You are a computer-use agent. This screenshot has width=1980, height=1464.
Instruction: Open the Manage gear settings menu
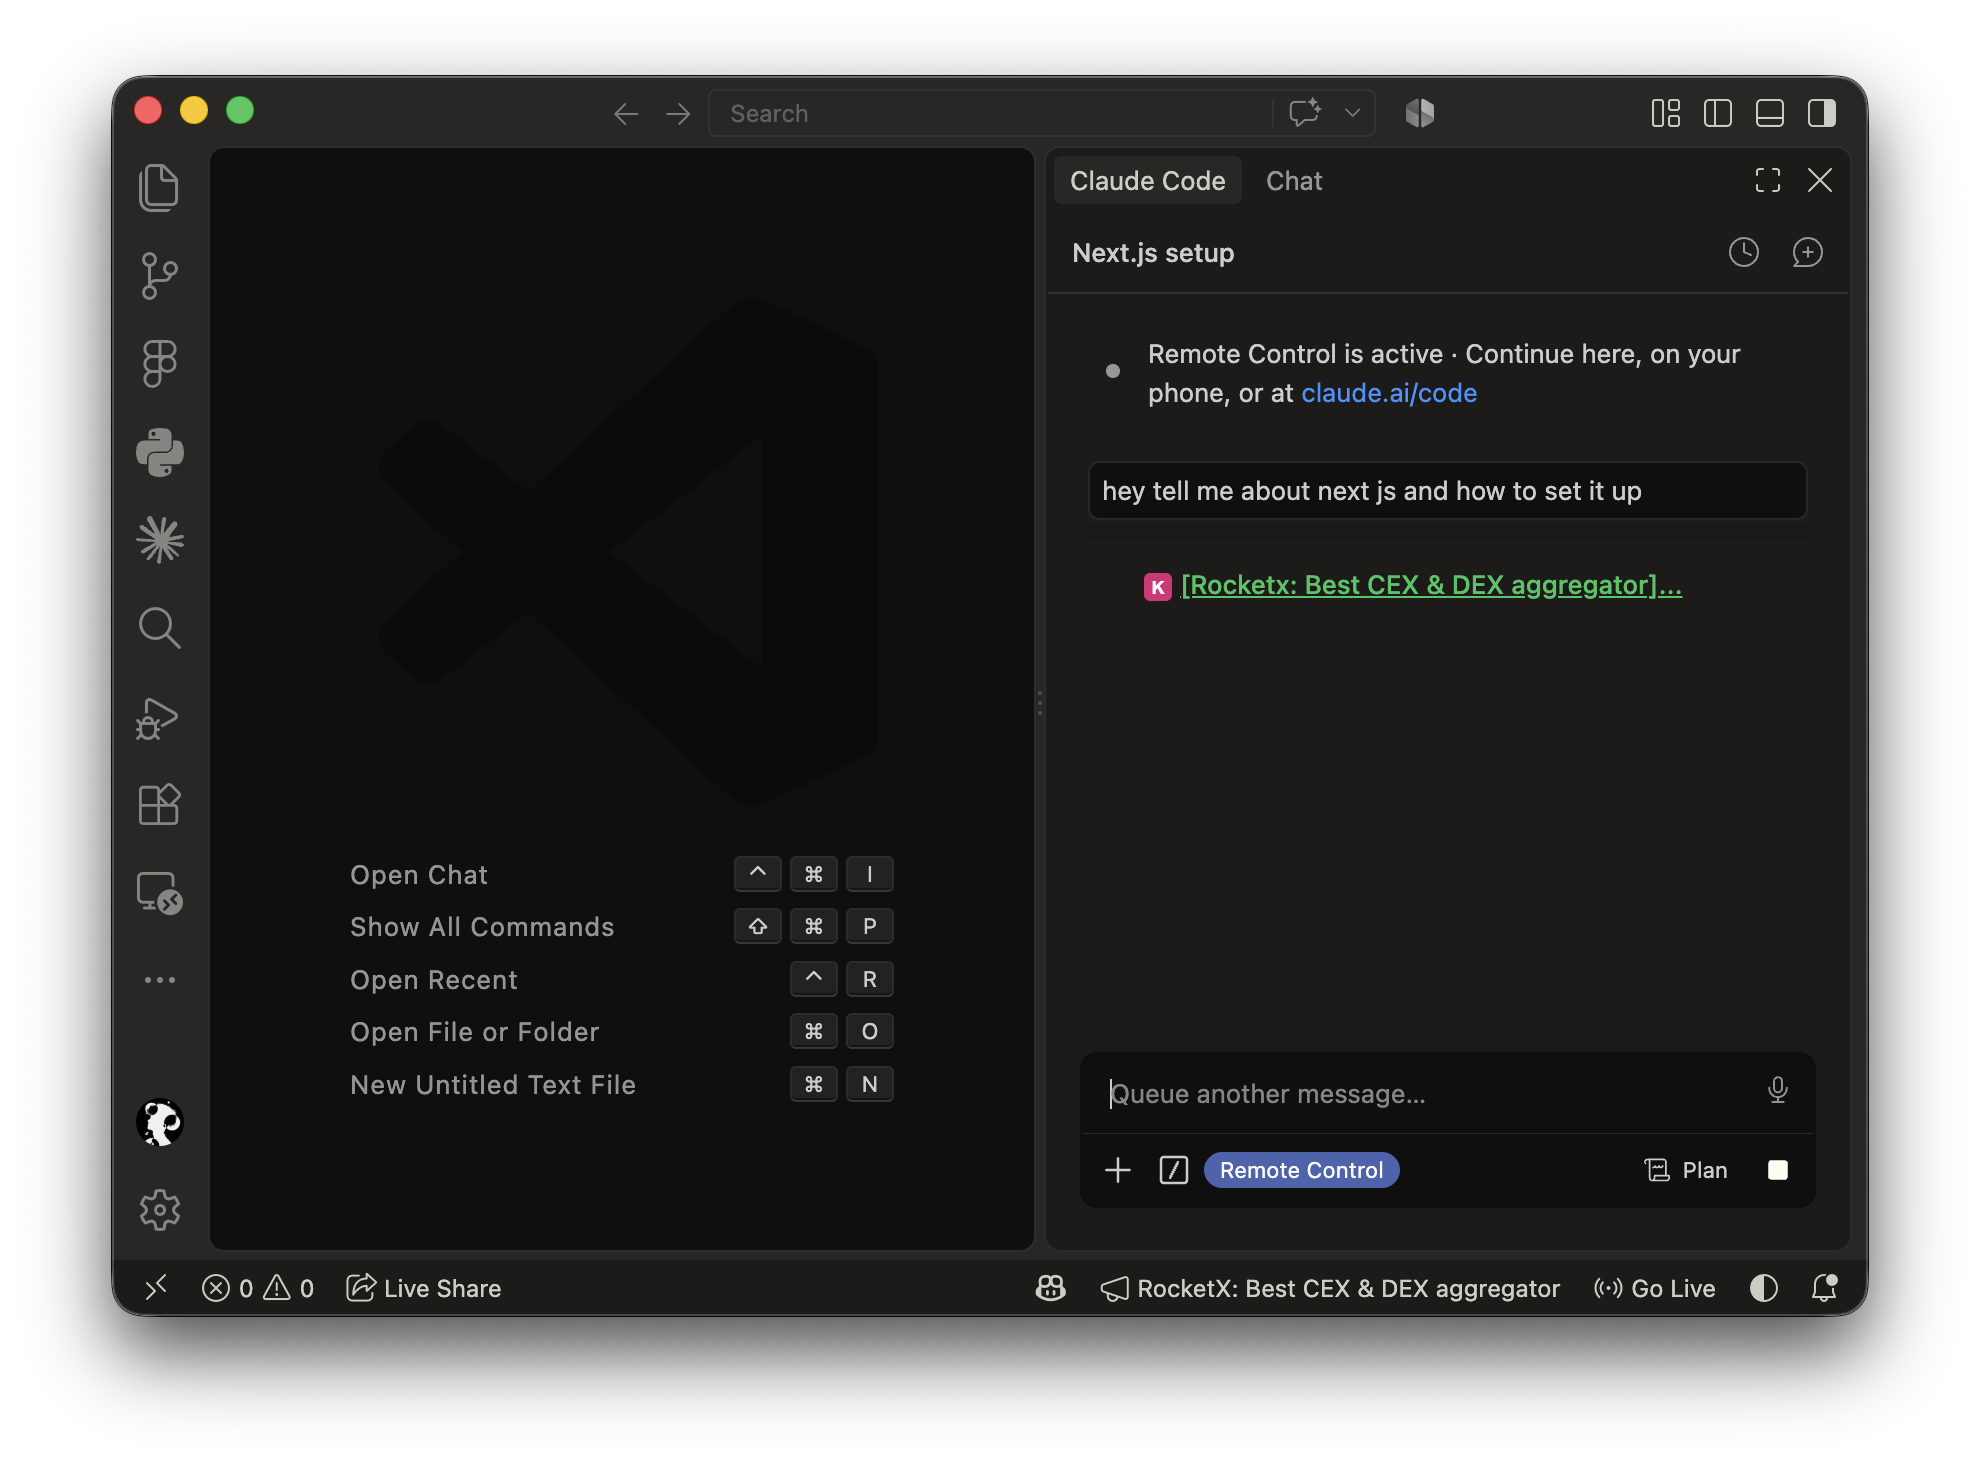coord(159,1210)
